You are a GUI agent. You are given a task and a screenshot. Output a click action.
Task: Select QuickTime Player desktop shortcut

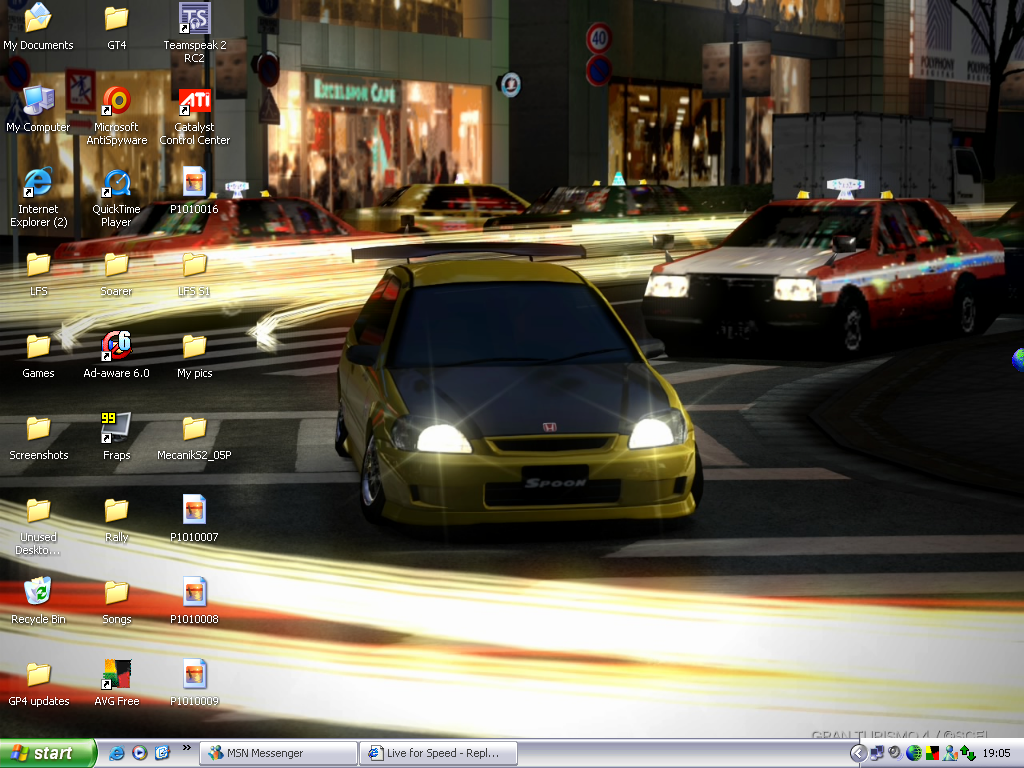(x=116, y=197)
